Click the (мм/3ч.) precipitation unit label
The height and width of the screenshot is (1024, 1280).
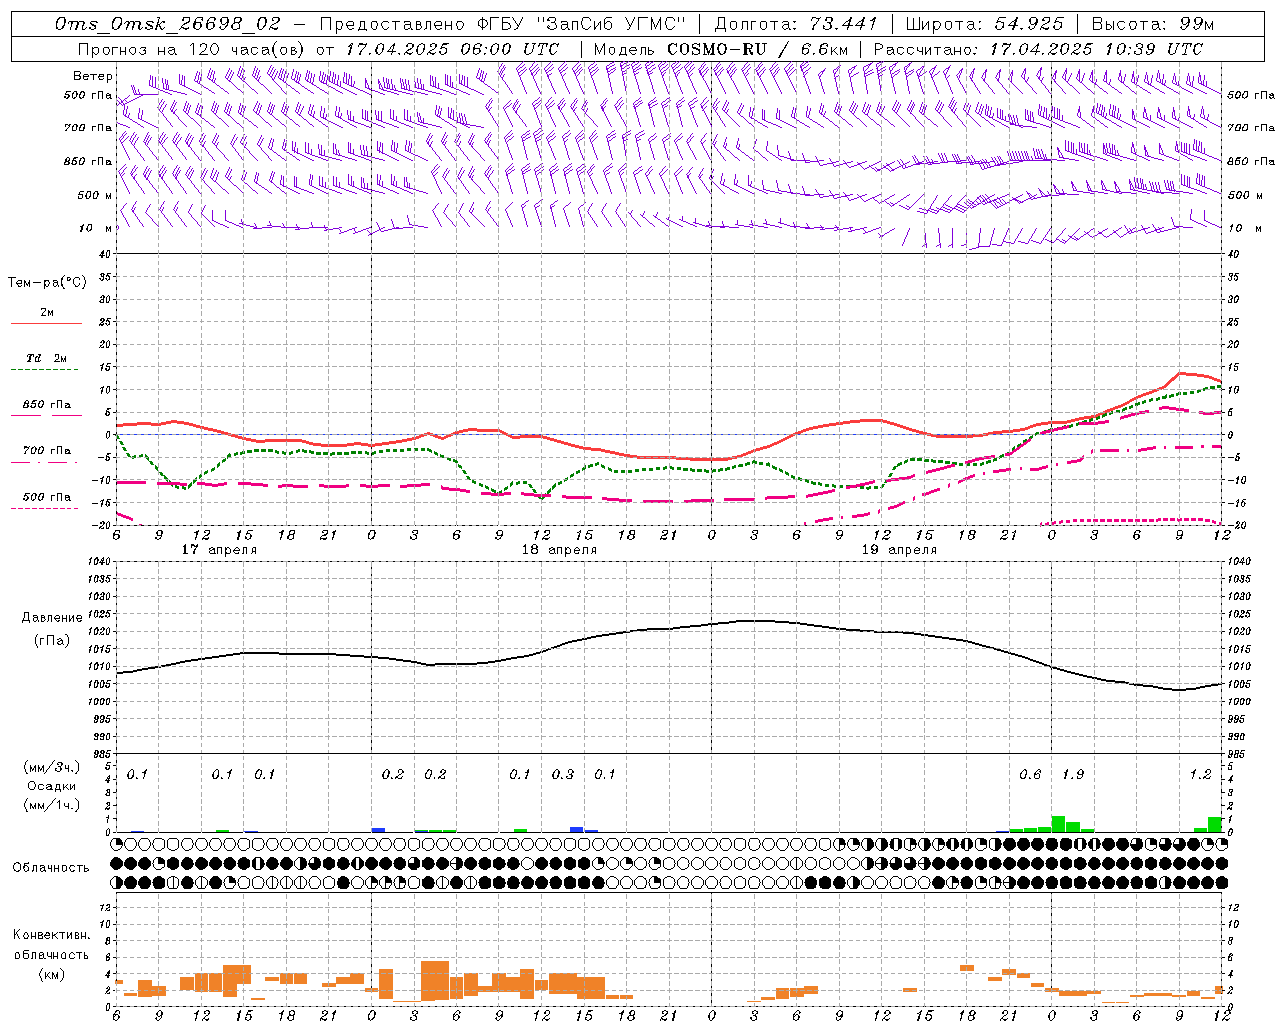(52, 767)
